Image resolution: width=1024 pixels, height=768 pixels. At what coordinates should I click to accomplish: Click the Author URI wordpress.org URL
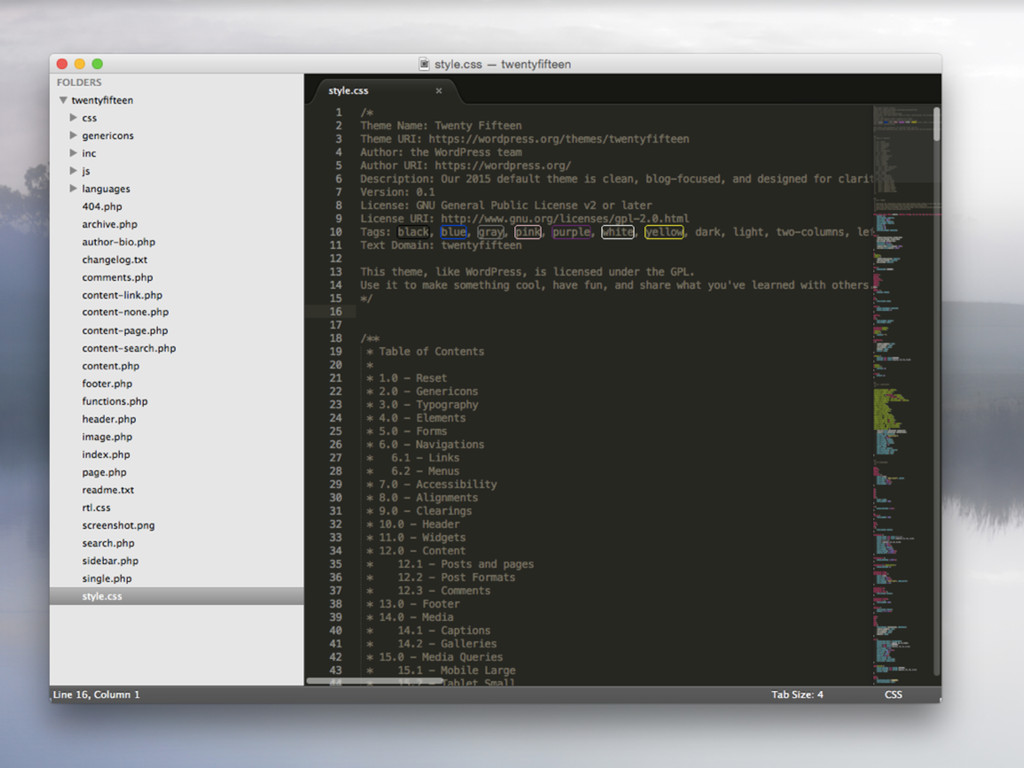pos(503,165)
